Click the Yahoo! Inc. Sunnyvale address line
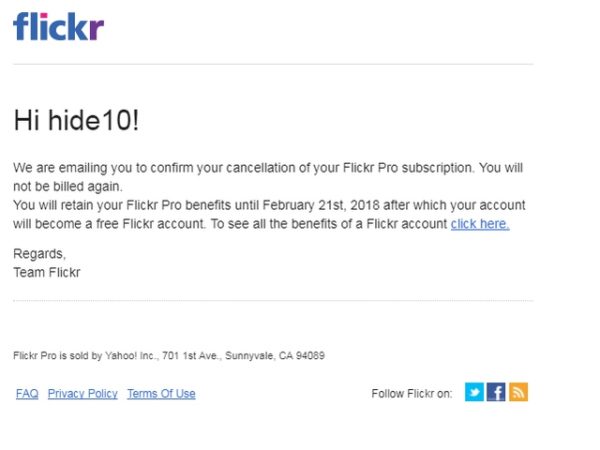This screenshot has height=450, width=600. [x=169, y=355]
